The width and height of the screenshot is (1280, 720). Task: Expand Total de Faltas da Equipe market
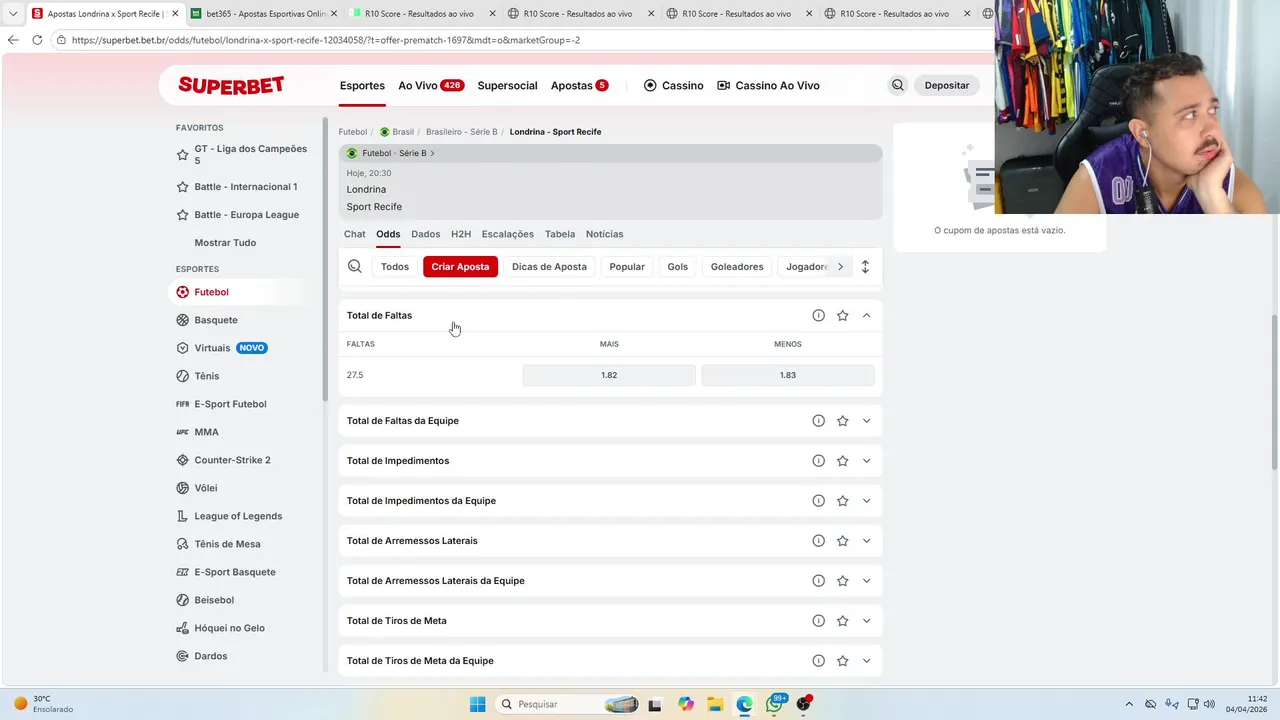tap(866, 421)
